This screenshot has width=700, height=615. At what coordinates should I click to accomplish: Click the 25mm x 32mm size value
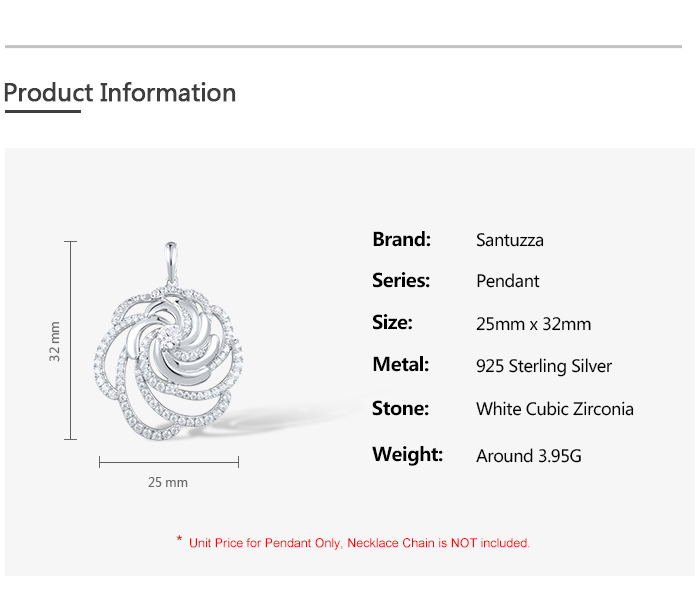tap(534, 324)
